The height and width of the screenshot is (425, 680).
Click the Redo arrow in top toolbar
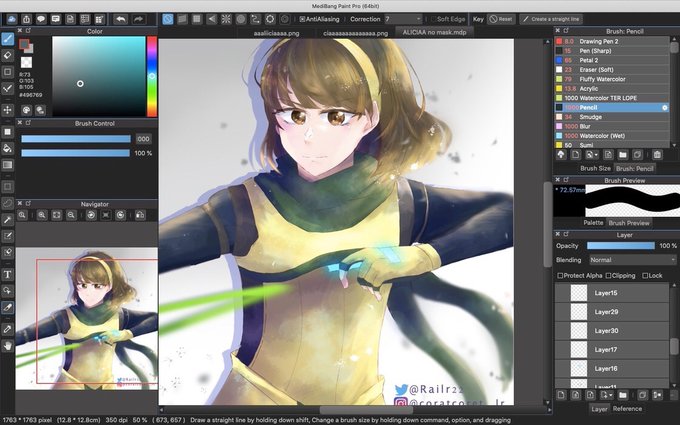pos(138,19)
